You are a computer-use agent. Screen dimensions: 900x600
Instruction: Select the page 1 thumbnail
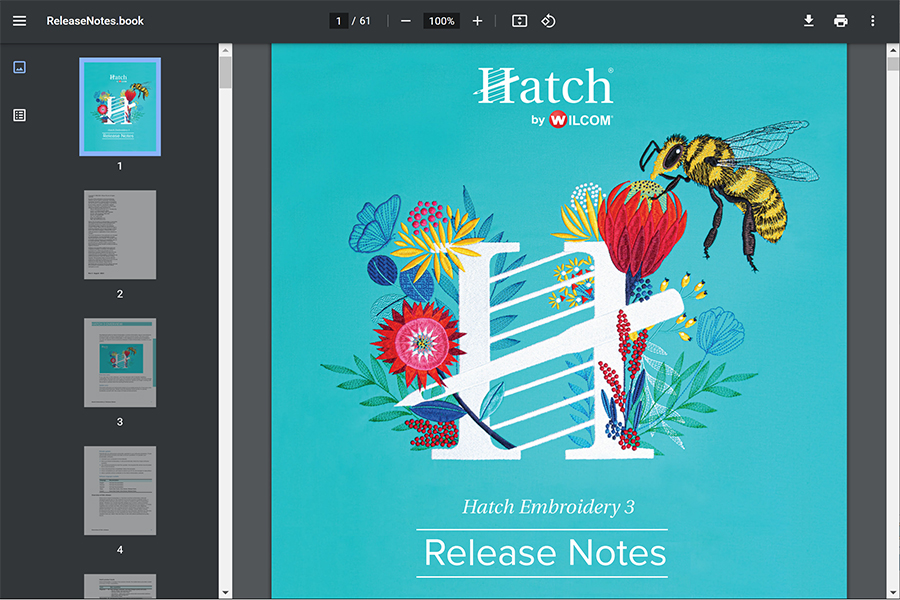click(120, 107)
